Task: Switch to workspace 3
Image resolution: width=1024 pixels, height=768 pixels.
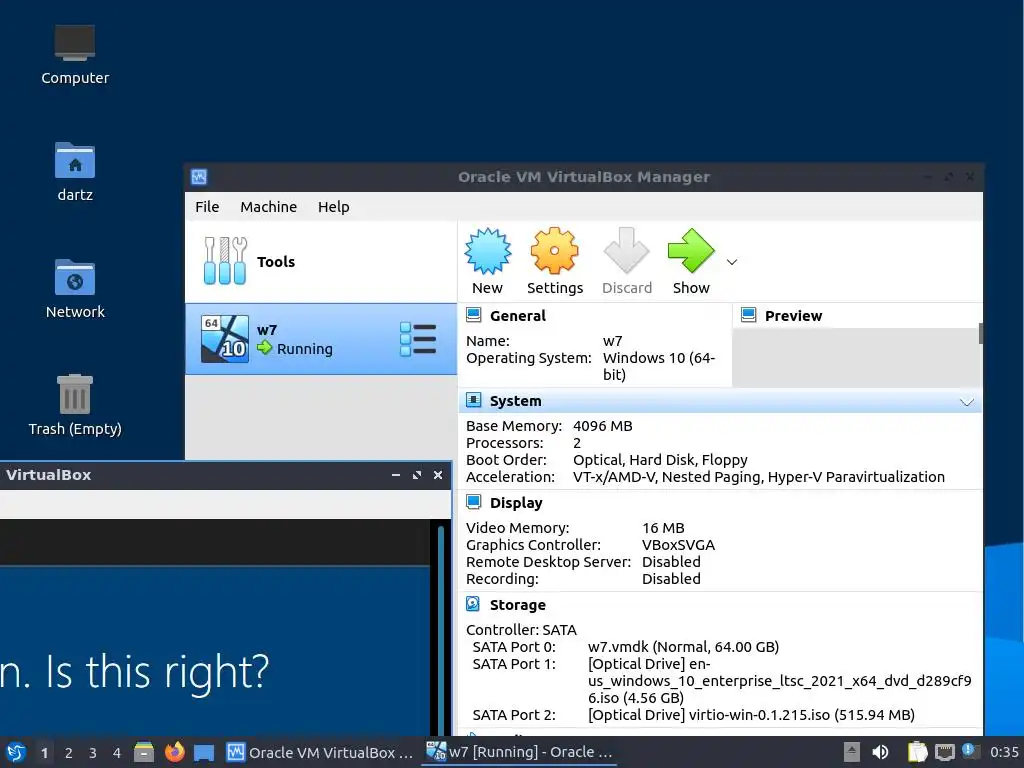Action: tap(93, 753)
